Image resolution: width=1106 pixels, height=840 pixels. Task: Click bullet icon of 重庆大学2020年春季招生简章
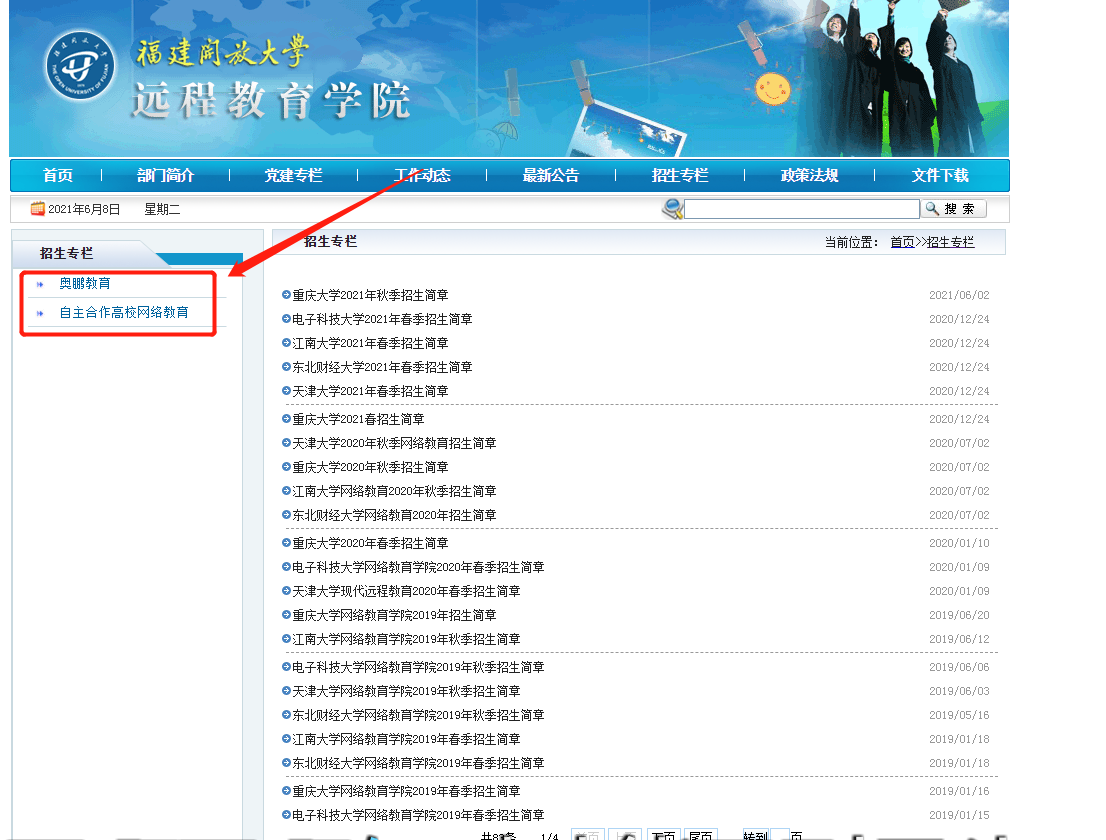coord(286,543)
